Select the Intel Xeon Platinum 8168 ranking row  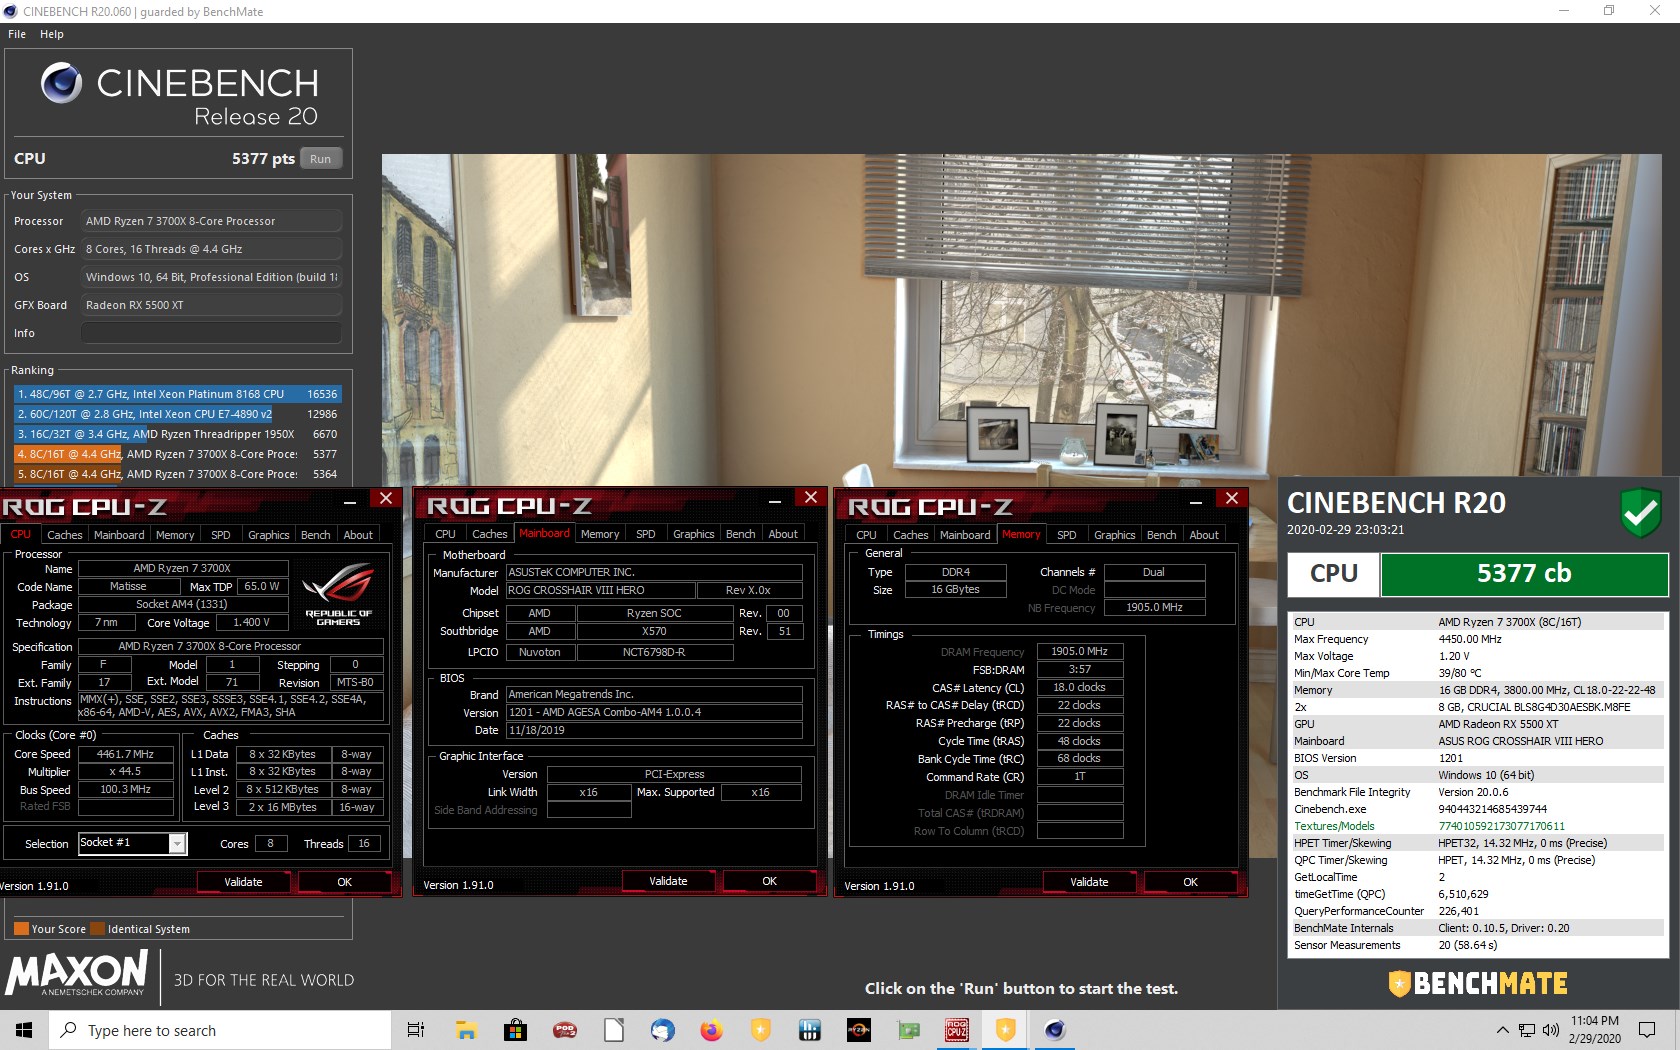click(x=177, y=394)
